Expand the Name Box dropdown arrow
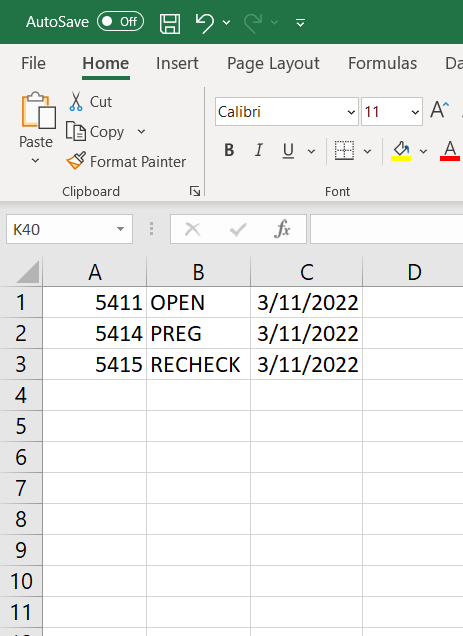463x636 pixels. point(120,229)
